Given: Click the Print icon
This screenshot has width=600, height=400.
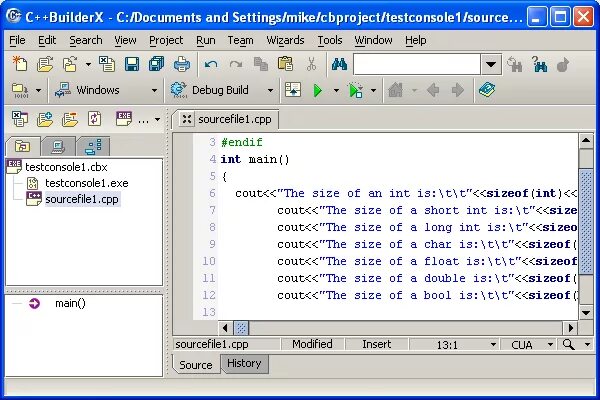Looking at the screenshot, I should click(x=181, y=64).
